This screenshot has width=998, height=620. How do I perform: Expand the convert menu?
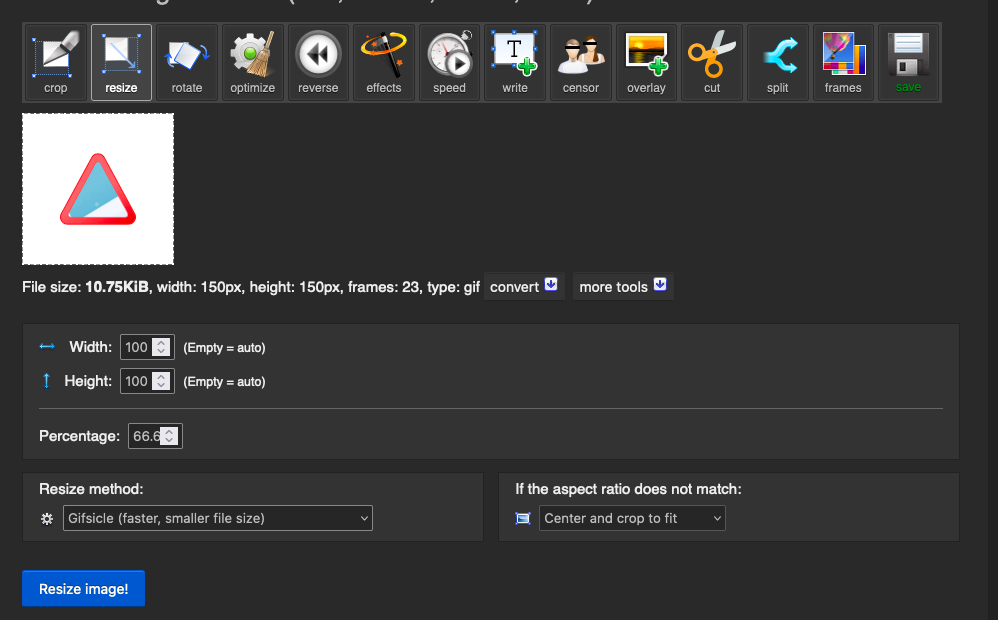pos(524,286)
